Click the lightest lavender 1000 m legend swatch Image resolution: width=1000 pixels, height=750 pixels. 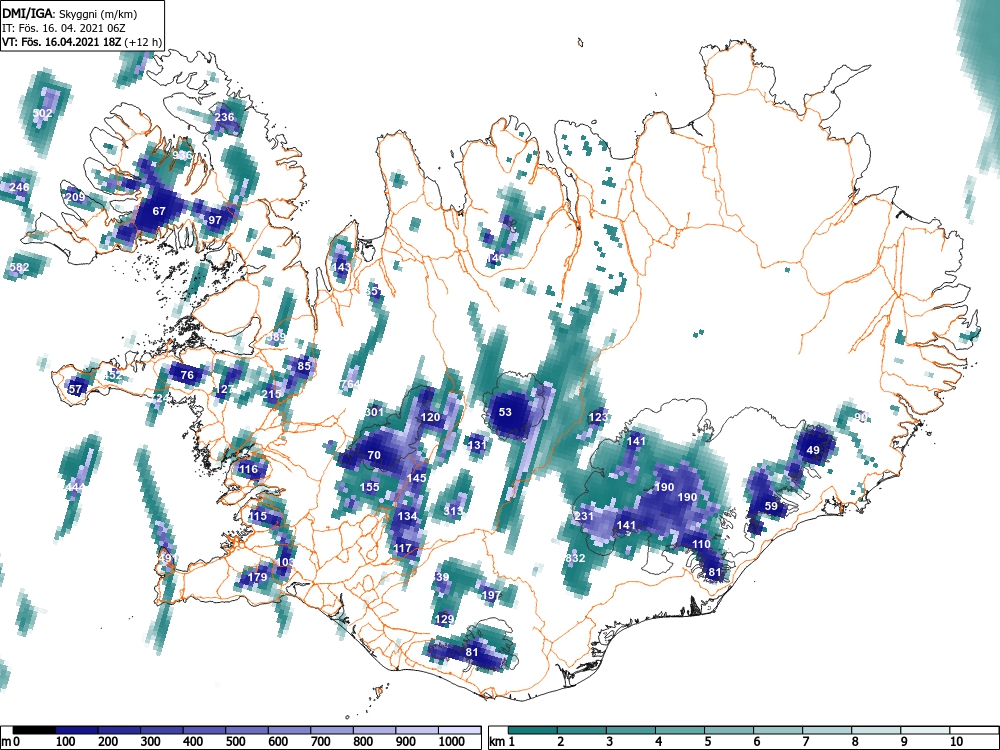tap(460, 731)
